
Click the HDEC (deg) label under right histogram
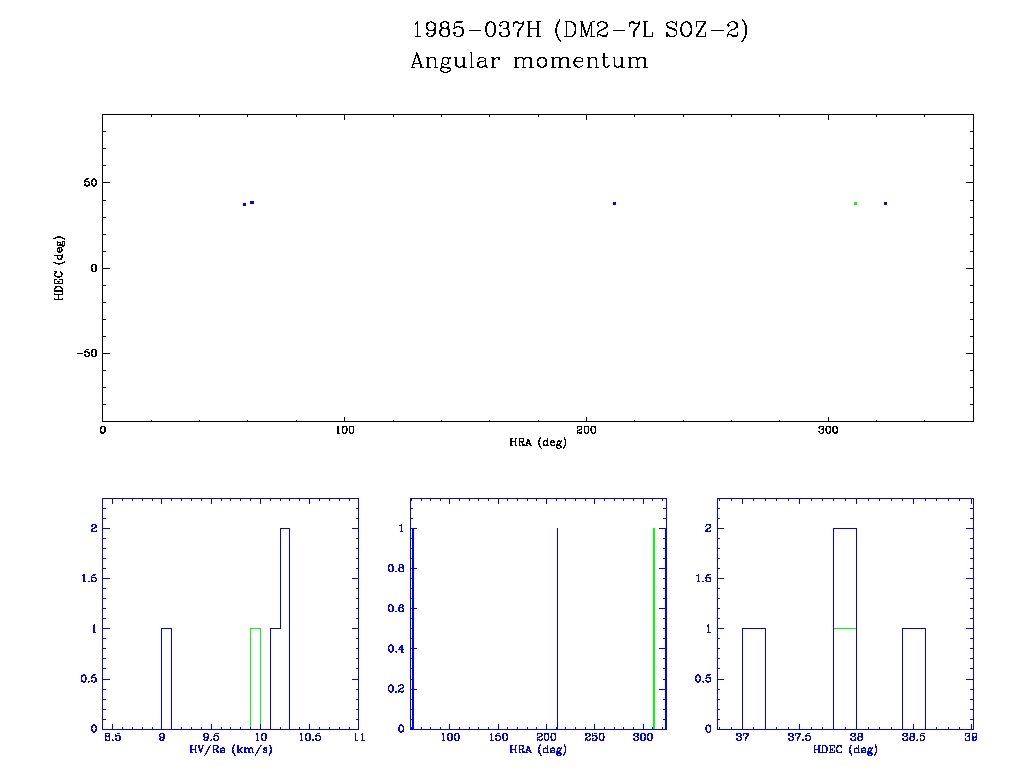point(845,749)
